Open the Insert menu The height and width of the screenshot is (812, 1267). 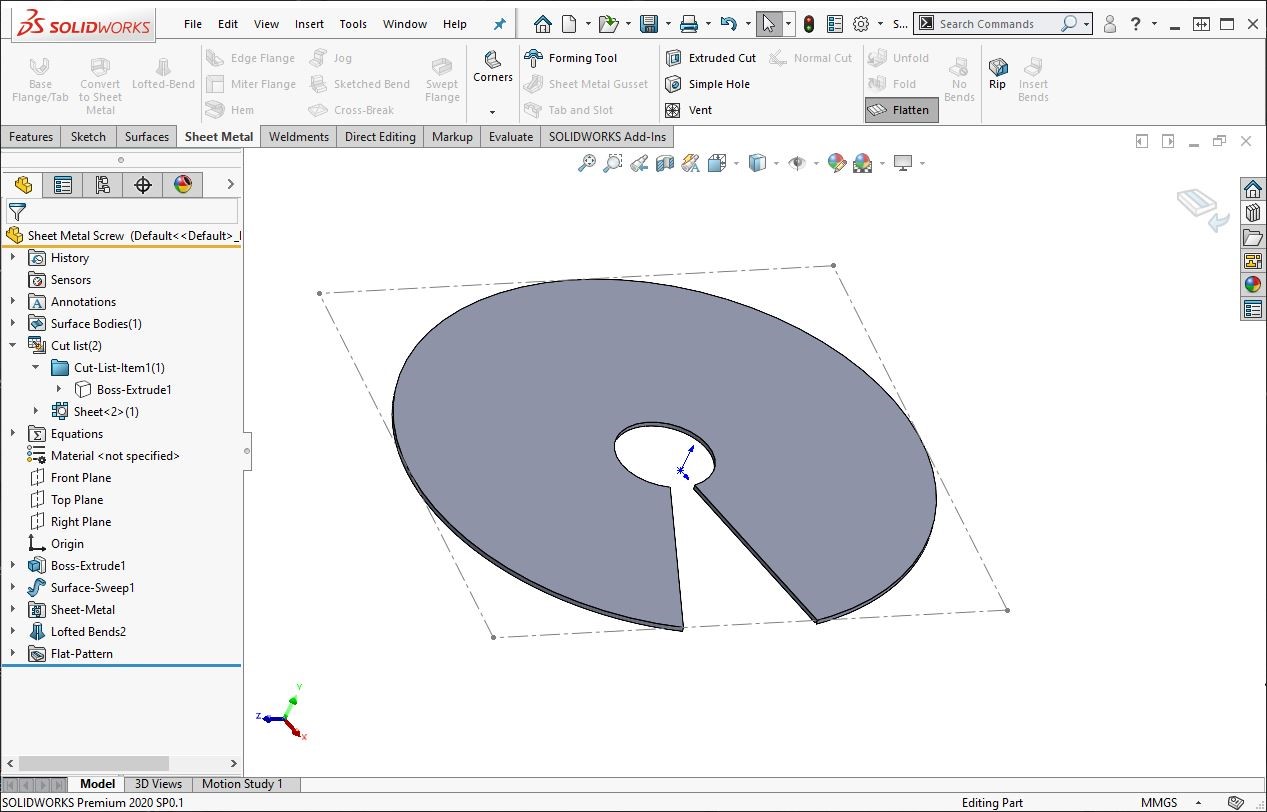click(x=309, y=24)
